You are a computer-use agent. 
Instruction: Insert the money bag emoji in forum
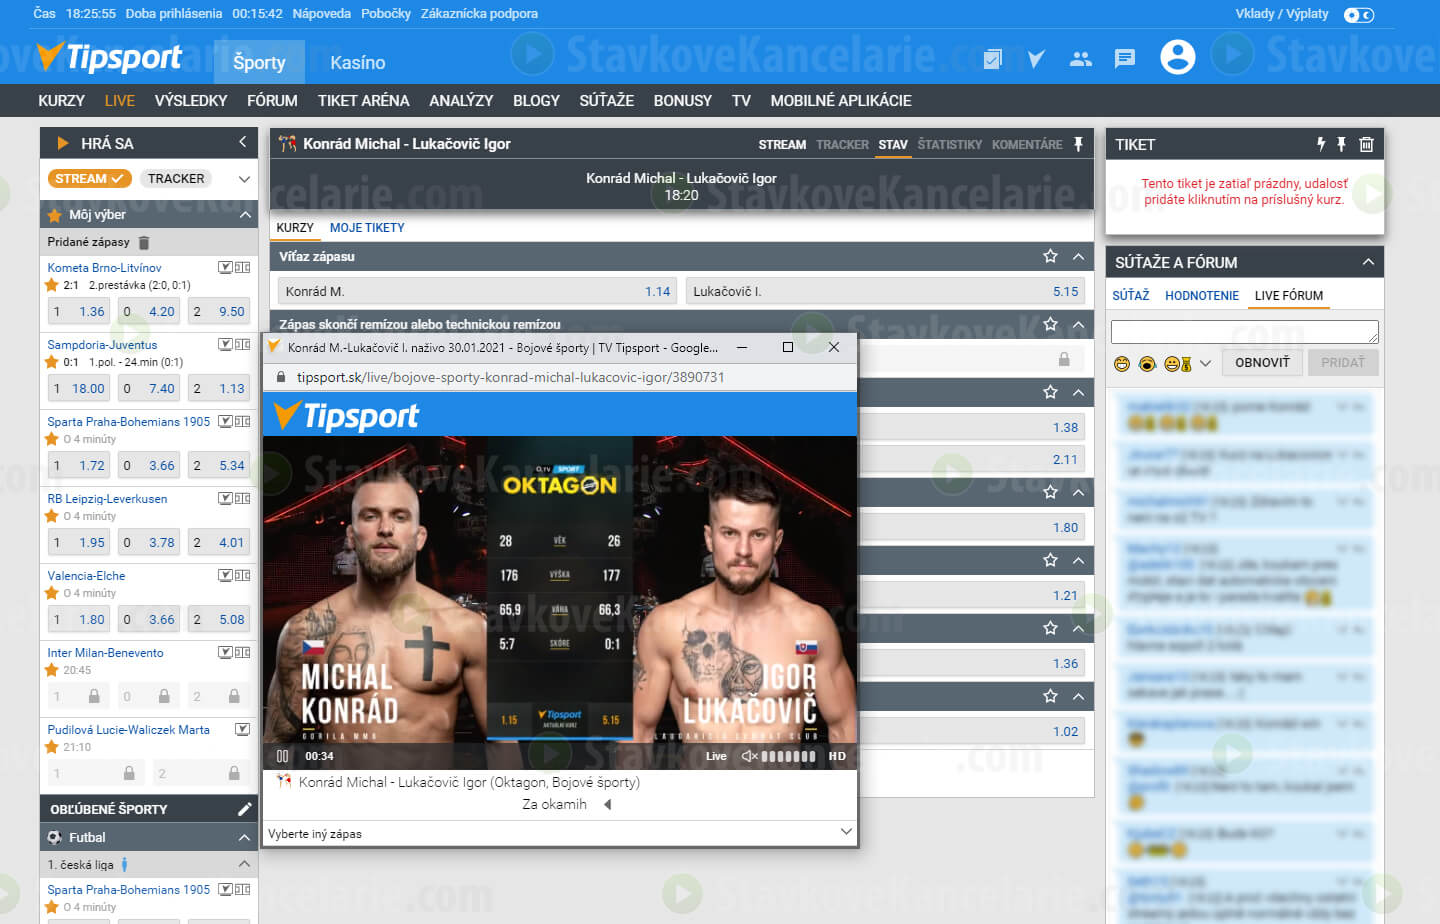[x=1178, y=364]
